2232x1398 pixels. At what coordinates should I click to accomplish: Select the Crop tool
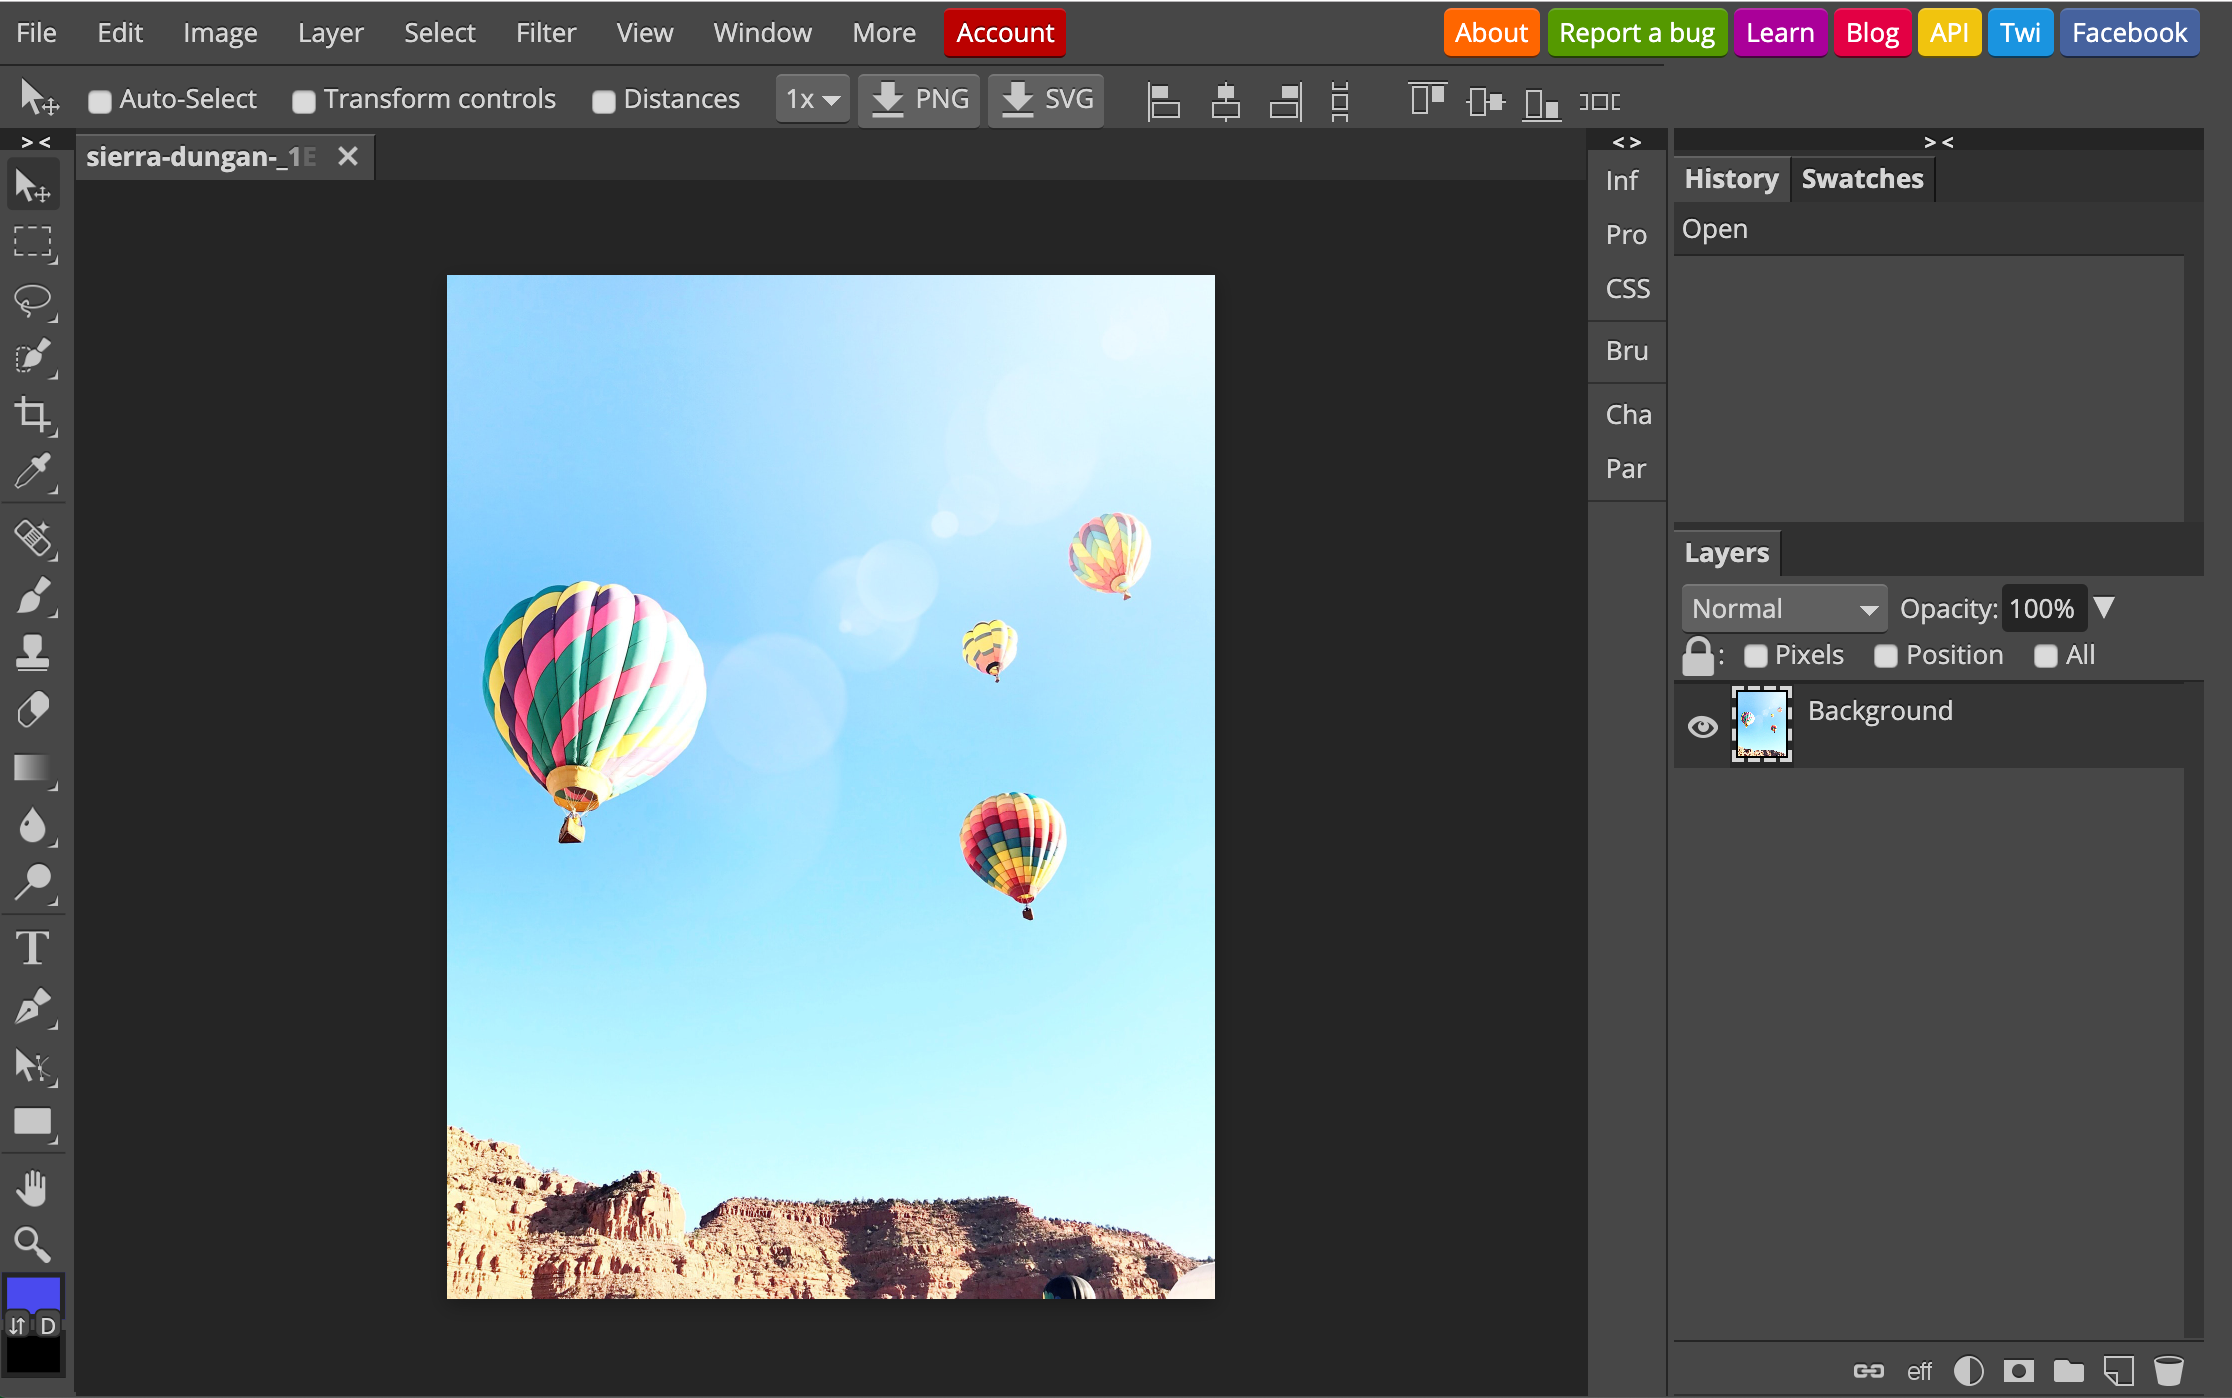coord(33,415)
